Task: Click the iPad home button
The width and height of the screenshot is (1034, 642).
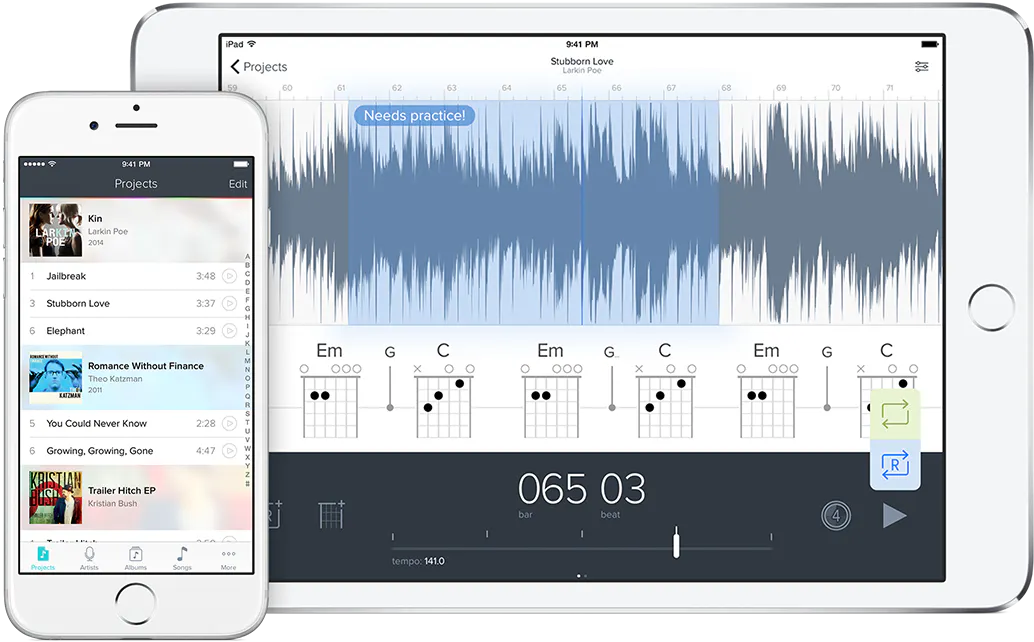Action: coord(991,308)
